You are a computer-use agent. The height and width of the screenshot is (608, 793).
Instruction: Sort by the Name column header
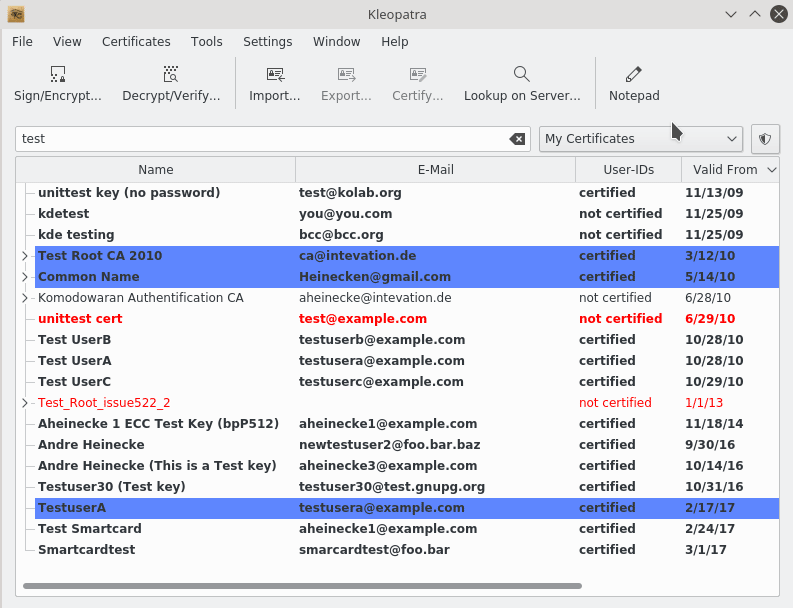(156, 169)
